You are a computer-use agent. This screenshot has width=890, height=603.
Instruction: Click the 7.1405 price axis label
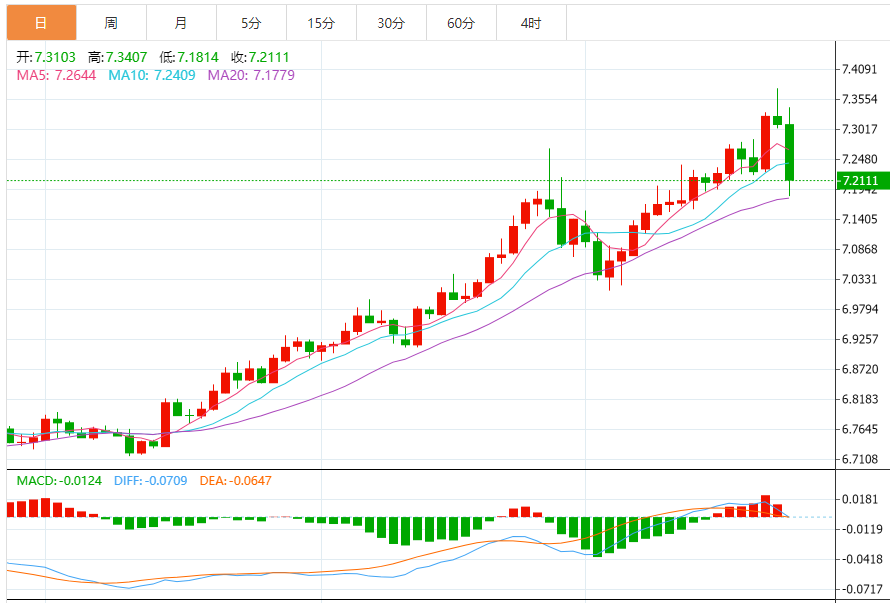tap(860, 219)
